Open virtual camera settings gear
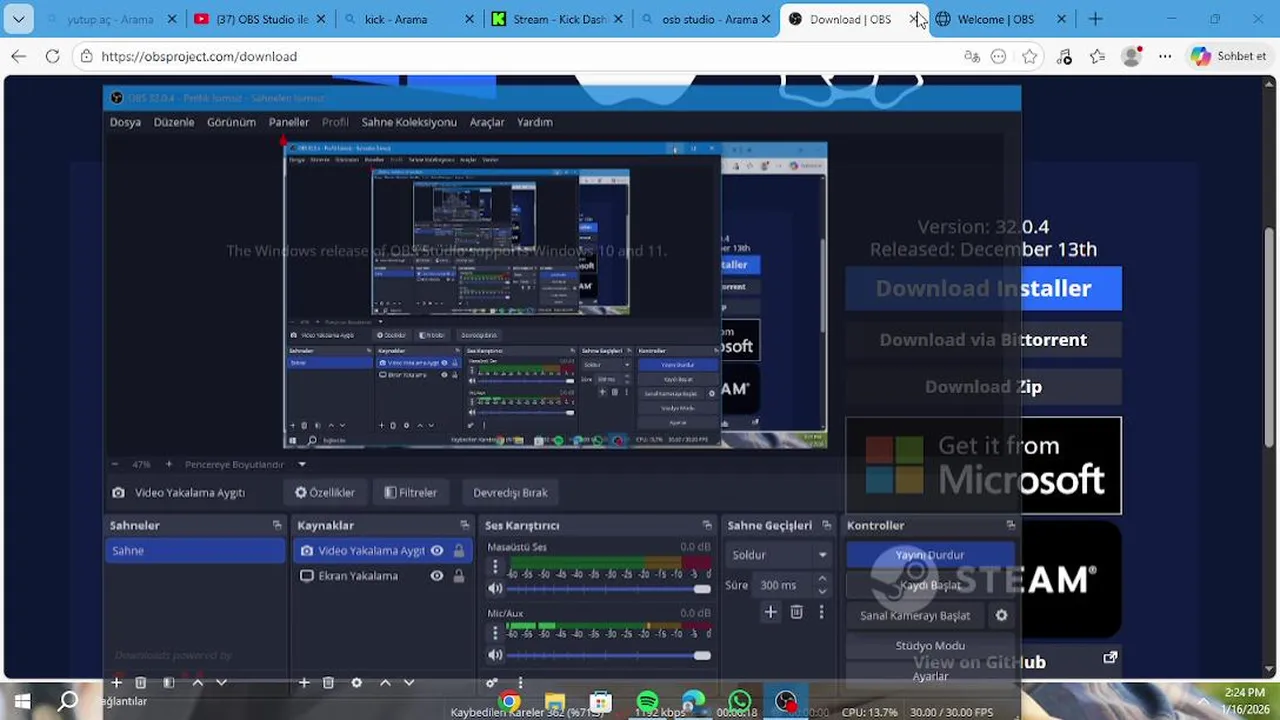This screenshot has width=1280, height=720. pos(1001,615)
